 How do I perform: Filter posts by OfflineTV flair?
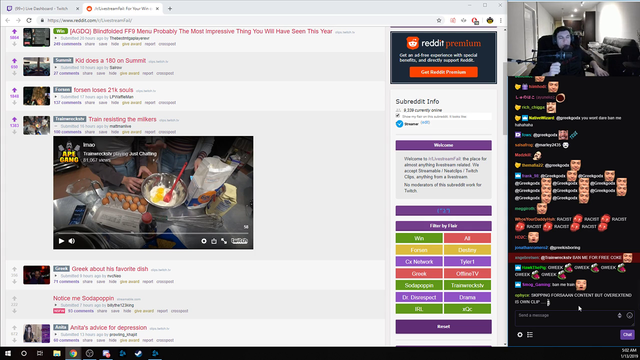[467, 274]
